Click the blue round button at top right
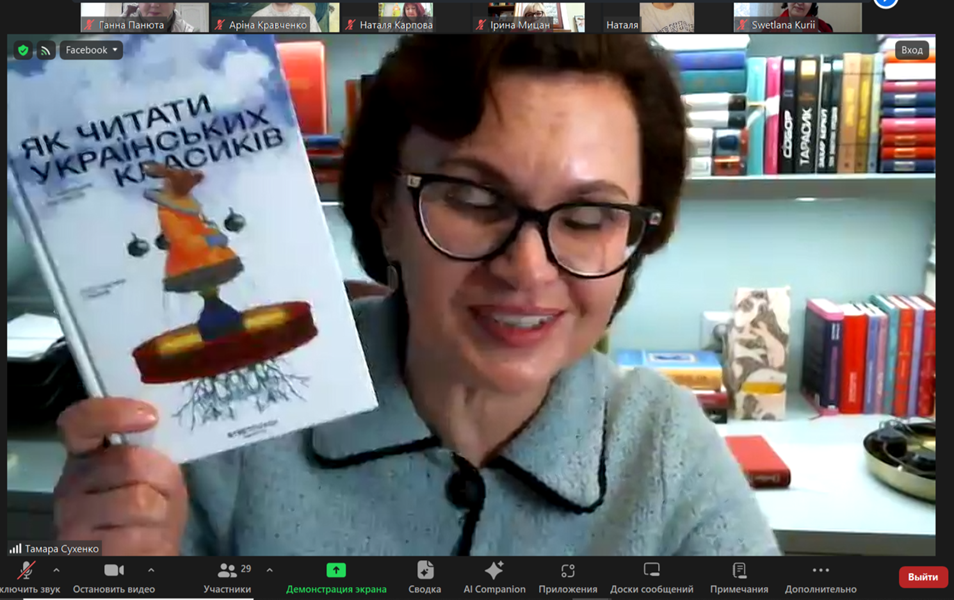This screenshot has height=600, width=954. tap(886, 2)
